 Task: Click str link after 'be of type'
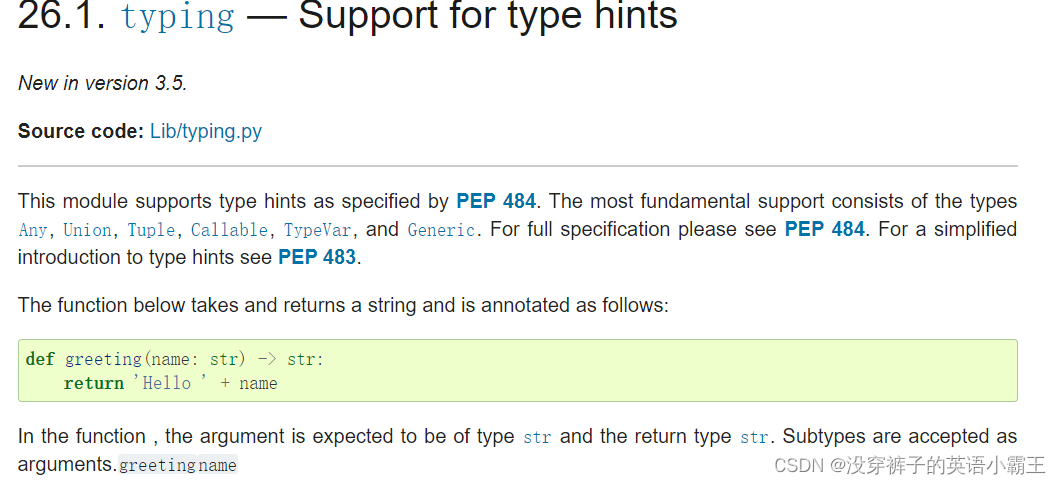tap(537, 437)
